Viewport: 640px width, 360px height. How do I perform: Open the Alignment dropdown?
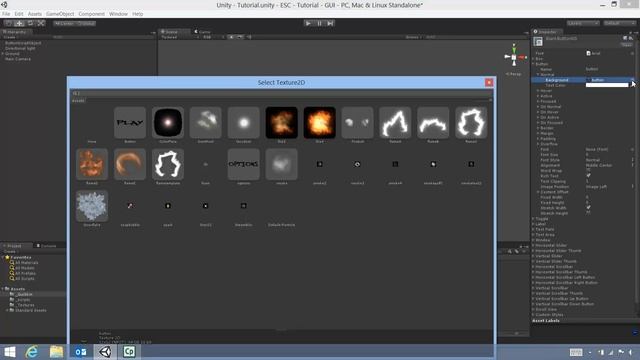pyautogui.click(x=610, y=165)
